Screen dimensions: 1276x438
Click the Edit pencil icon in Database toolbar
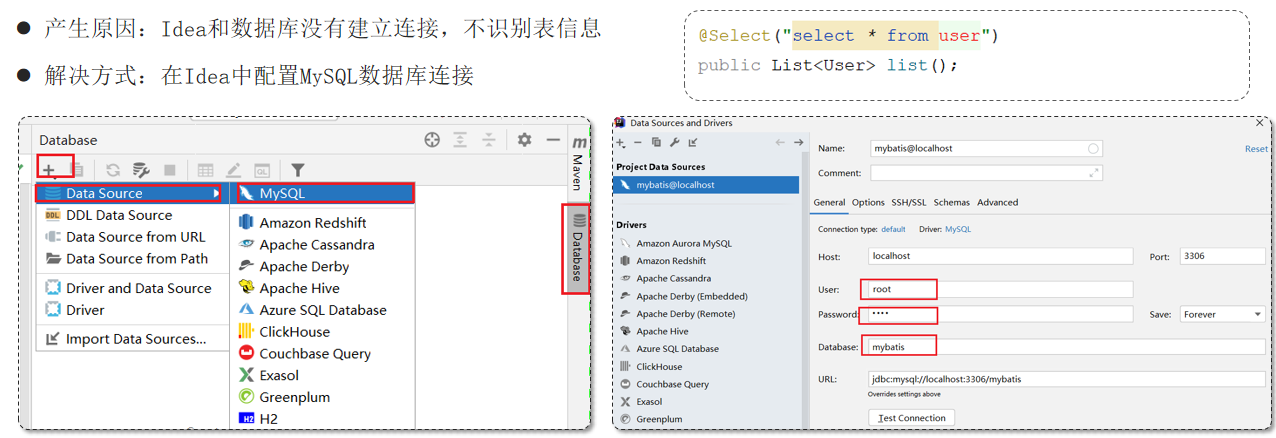click(x=233, y=170)
